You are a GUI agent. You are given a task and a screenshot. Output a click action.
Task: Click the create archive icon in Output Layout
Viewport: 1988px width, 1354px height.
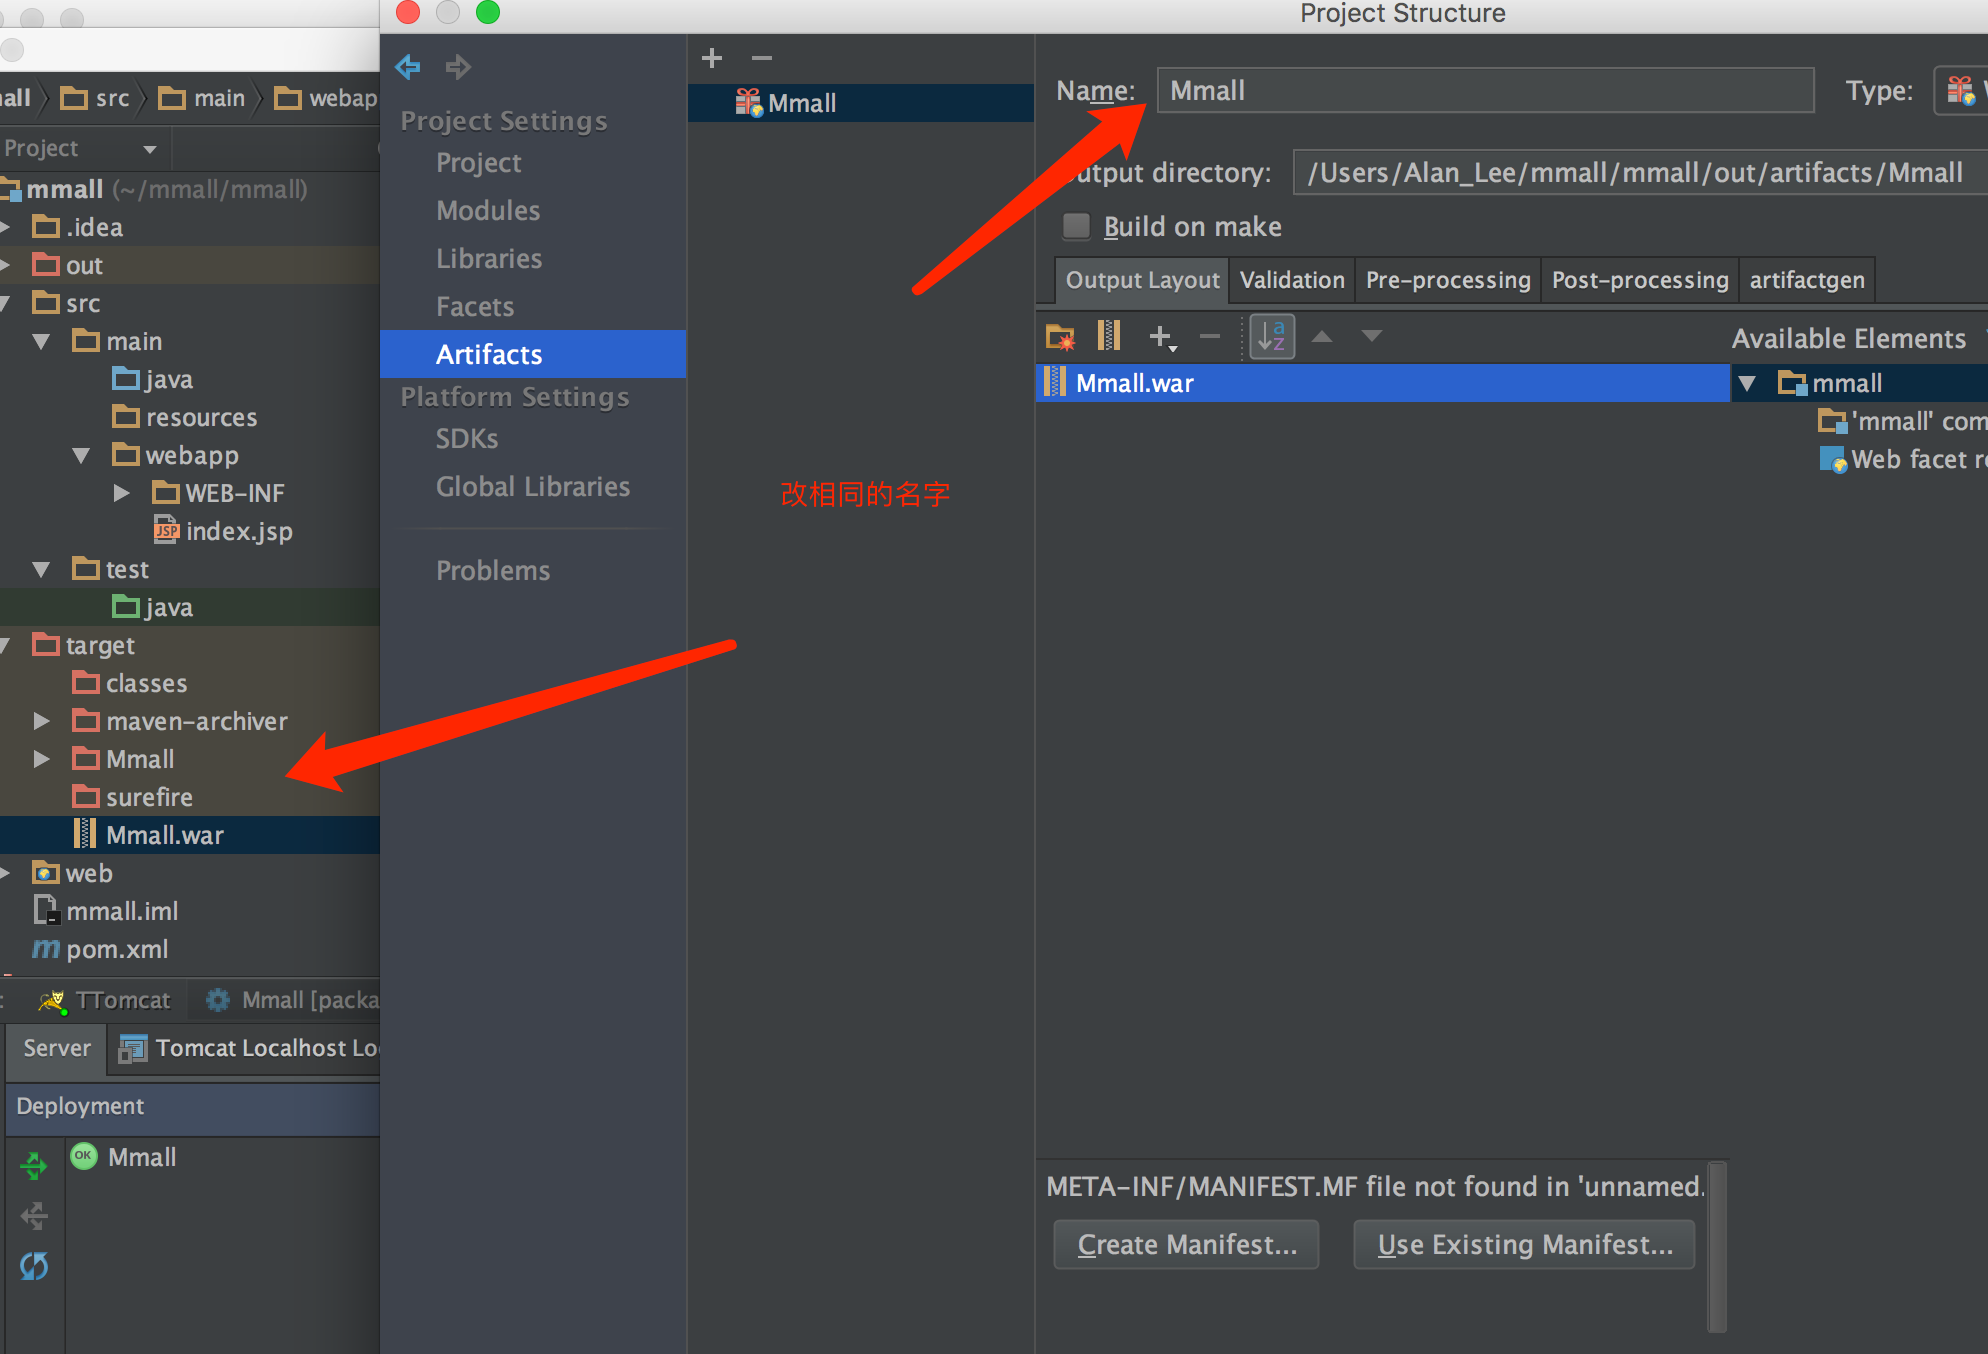[1108, 336]
